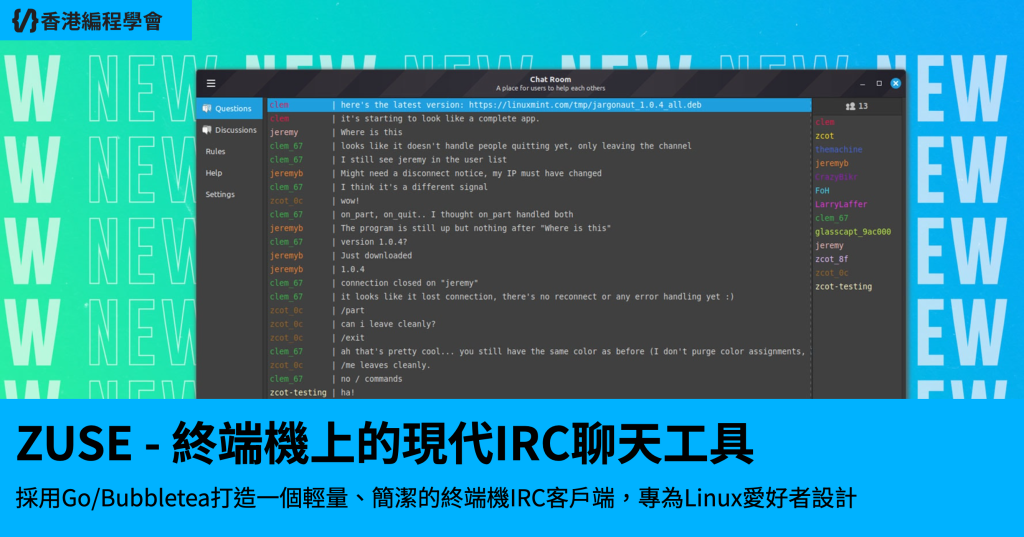
Task: Click message "I still see jeremy in the user list"
Action: pyautogui.click(x=423, y=159)
